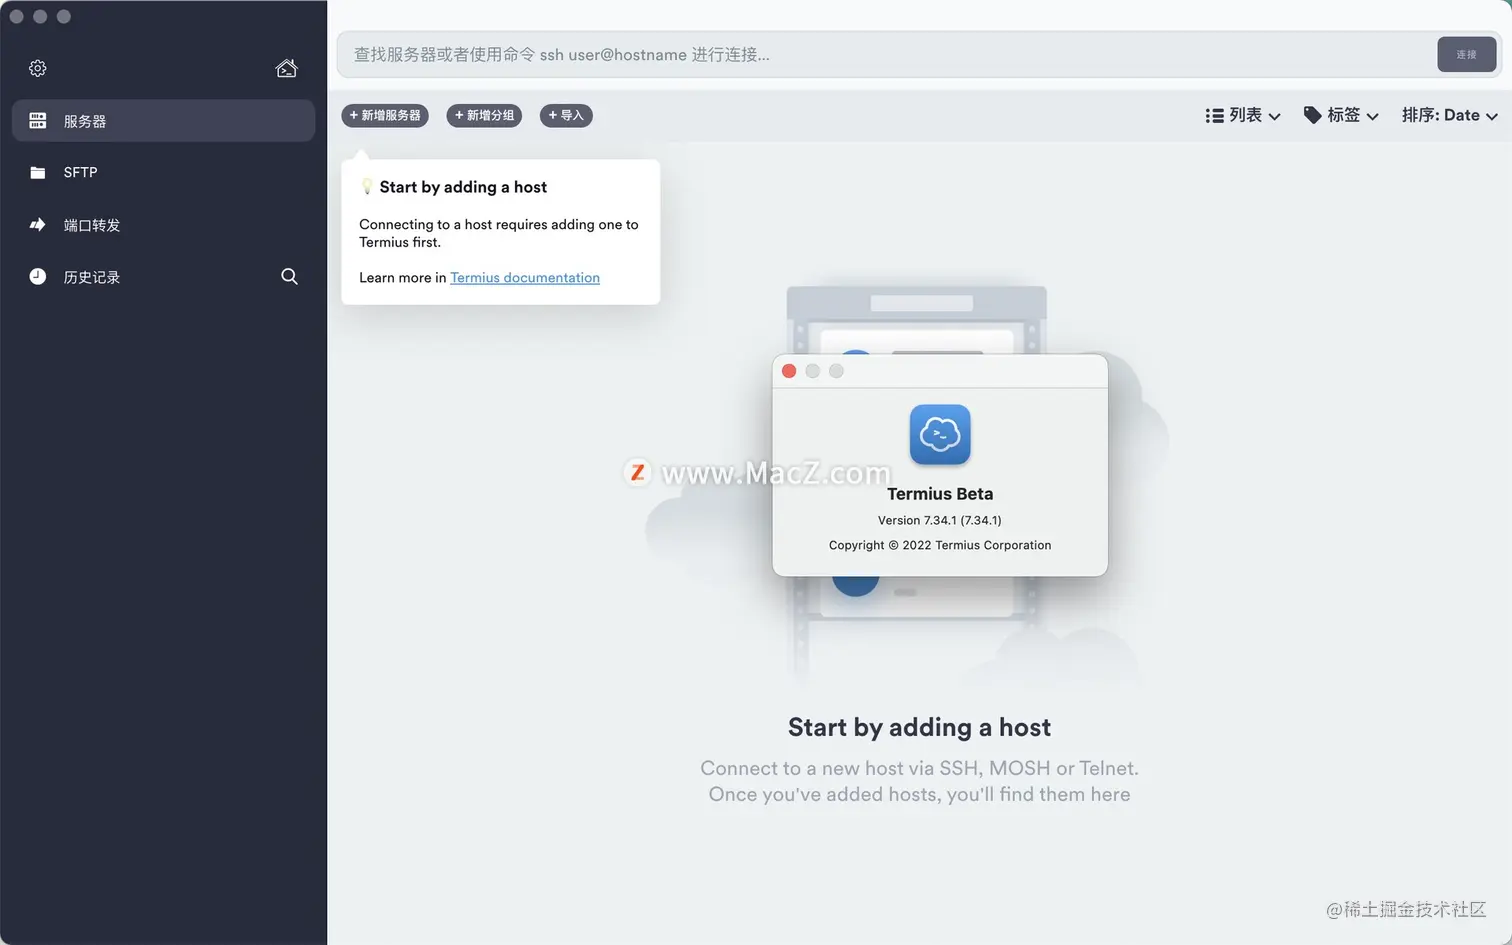
Task: Click the 'Start by adding a host' tooltip heading
Action: [x=463, y=187]
